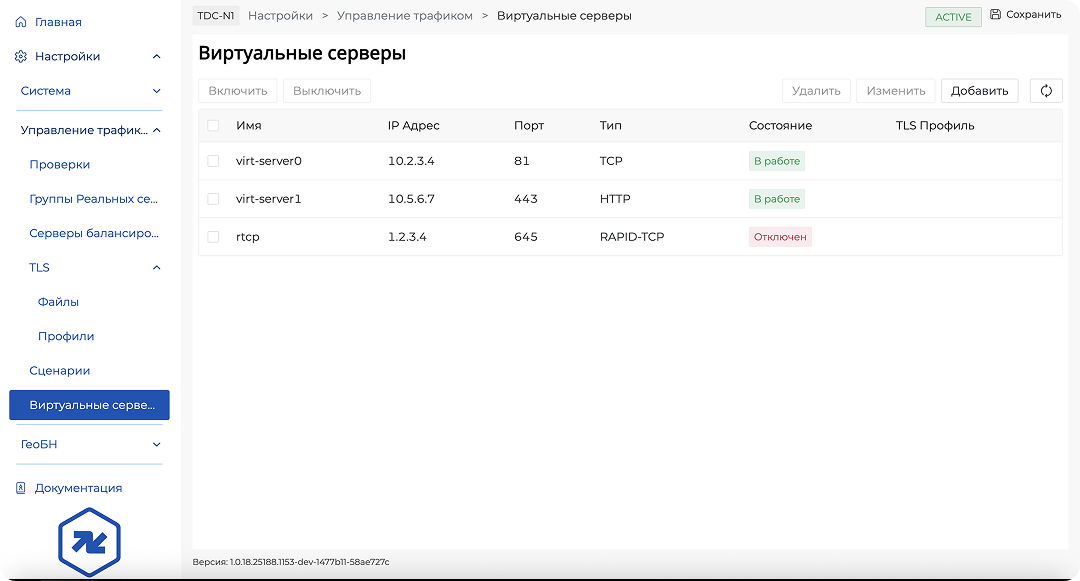The image size is (1080, 581).
Task: Click the ACTIVE status badge
Action: (x=953, y=17)
